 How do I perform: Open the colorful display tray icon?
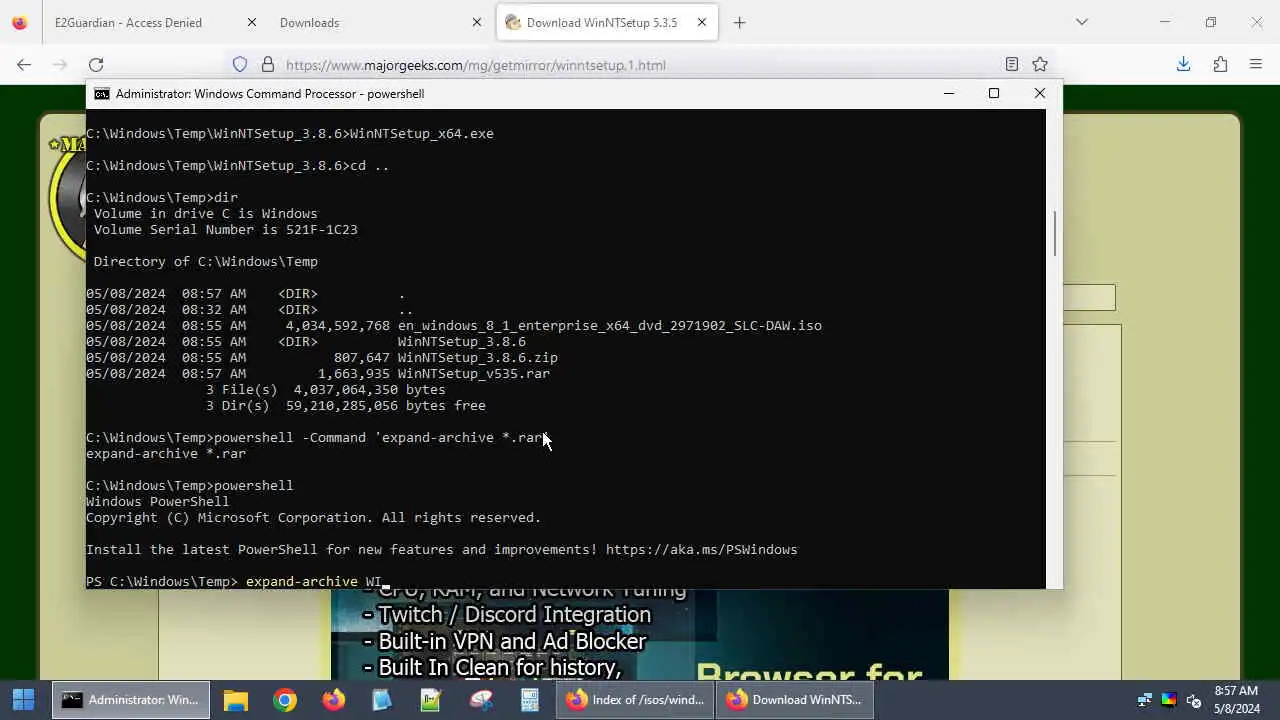(x=1169, y=700)
